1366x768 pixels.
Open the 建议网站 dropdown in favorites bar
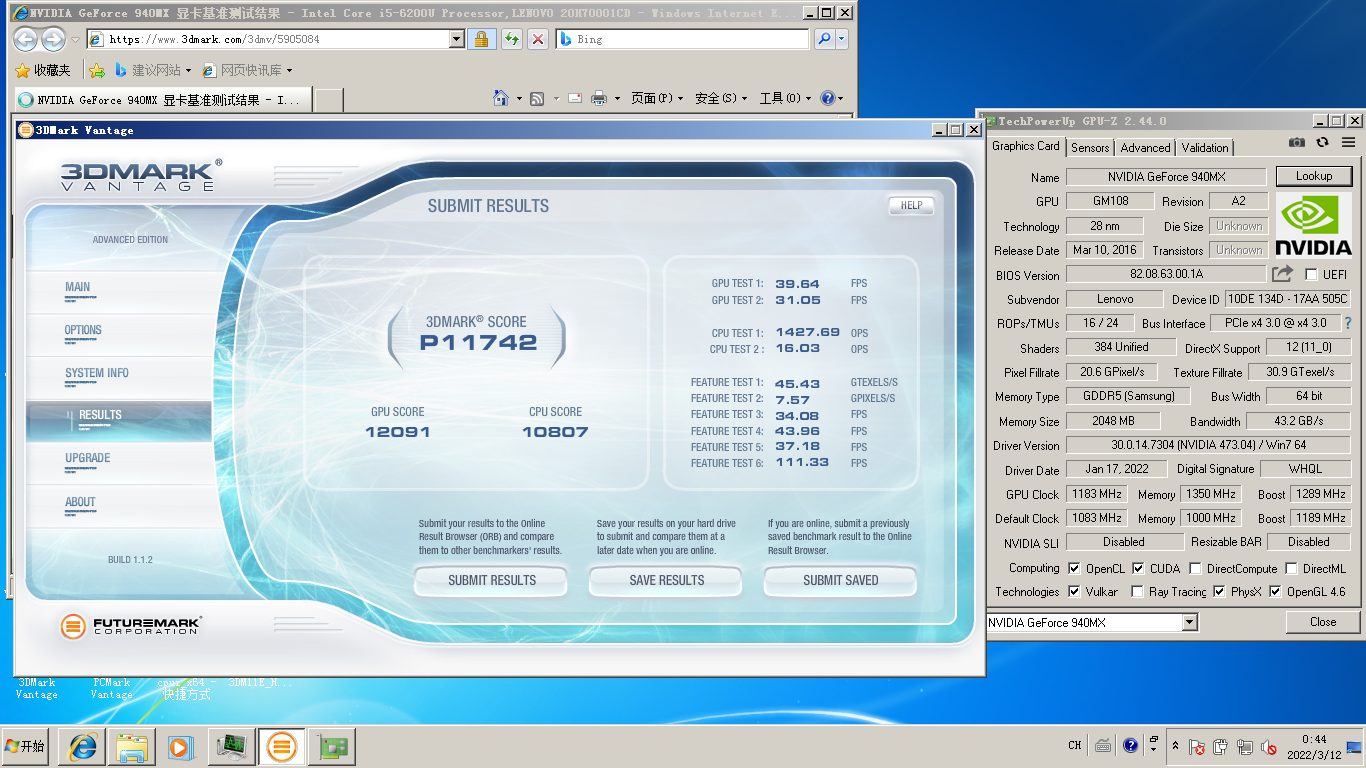pyautogui.click(x=188, y=70)
